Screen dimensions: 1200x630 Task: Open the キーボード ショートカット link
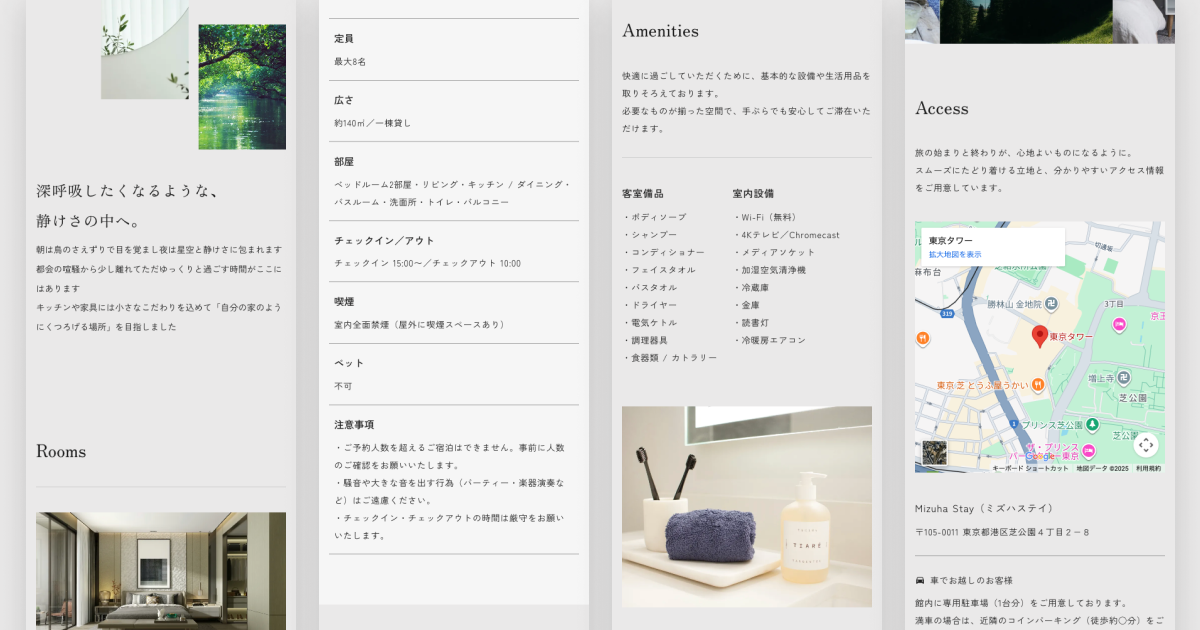(1030, 469)
